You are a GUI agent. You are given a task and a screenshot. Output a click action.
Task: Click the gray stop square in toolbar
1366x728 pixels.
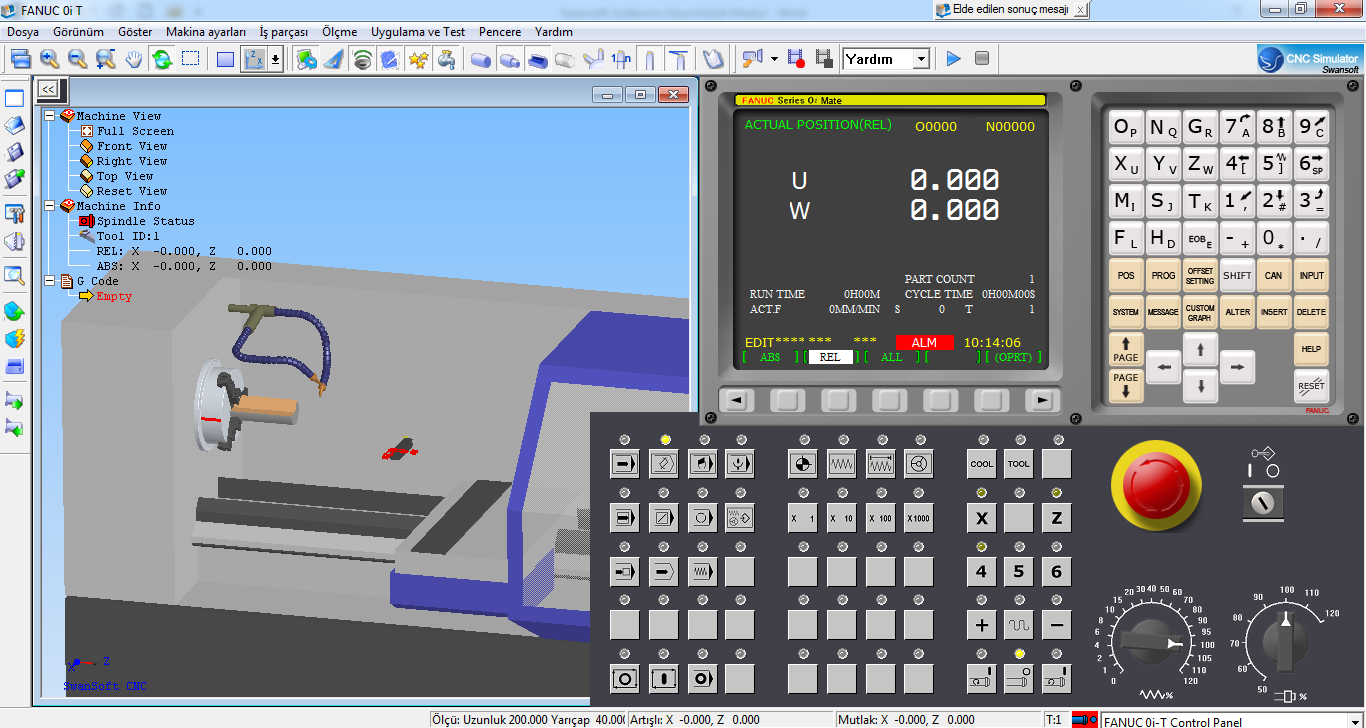tap(982, 59)
